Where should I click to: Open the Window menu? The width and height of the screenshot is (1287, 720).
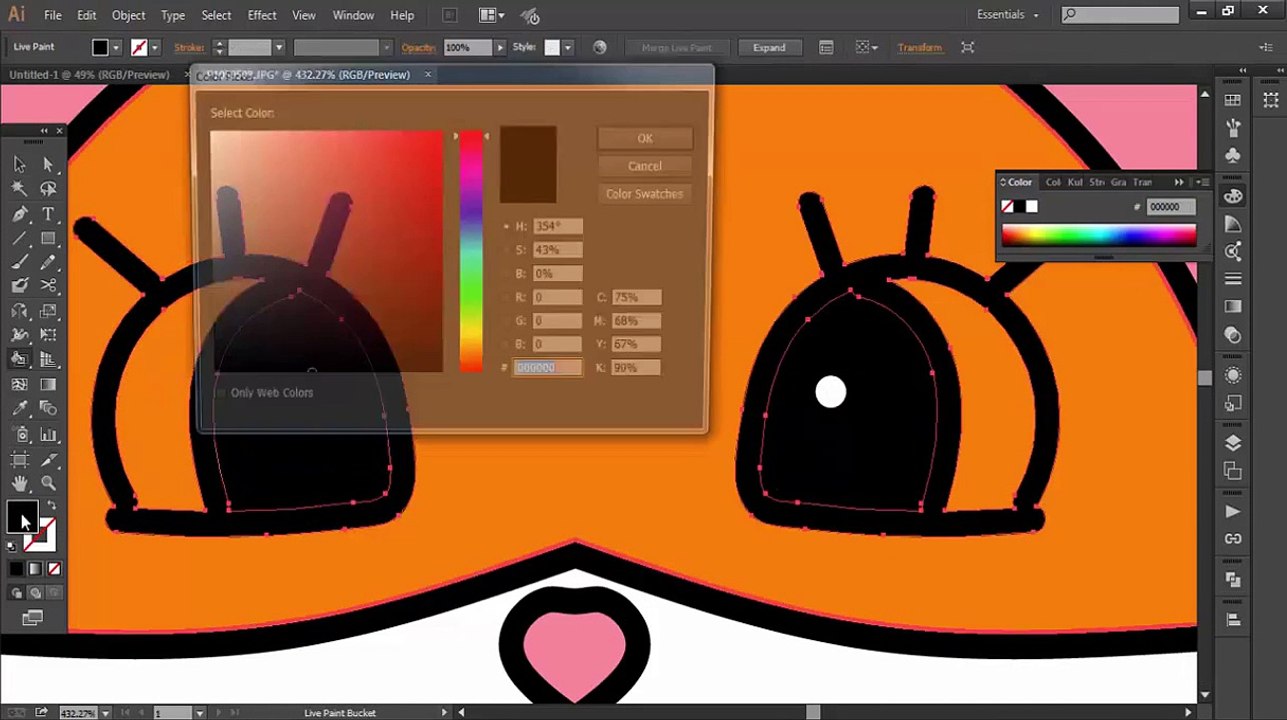coord(353,15)
